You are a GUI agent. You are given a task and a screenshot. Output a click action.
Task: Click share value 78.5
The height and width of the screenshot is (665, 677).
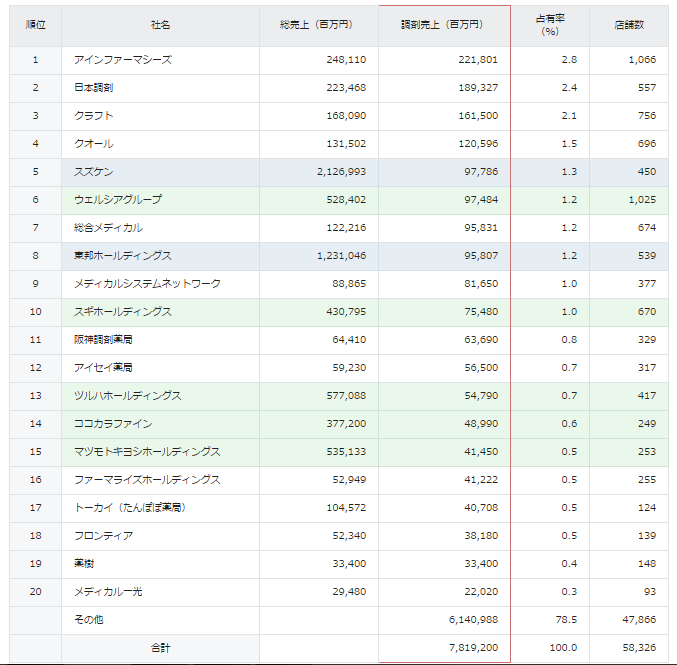pos(566,620)
